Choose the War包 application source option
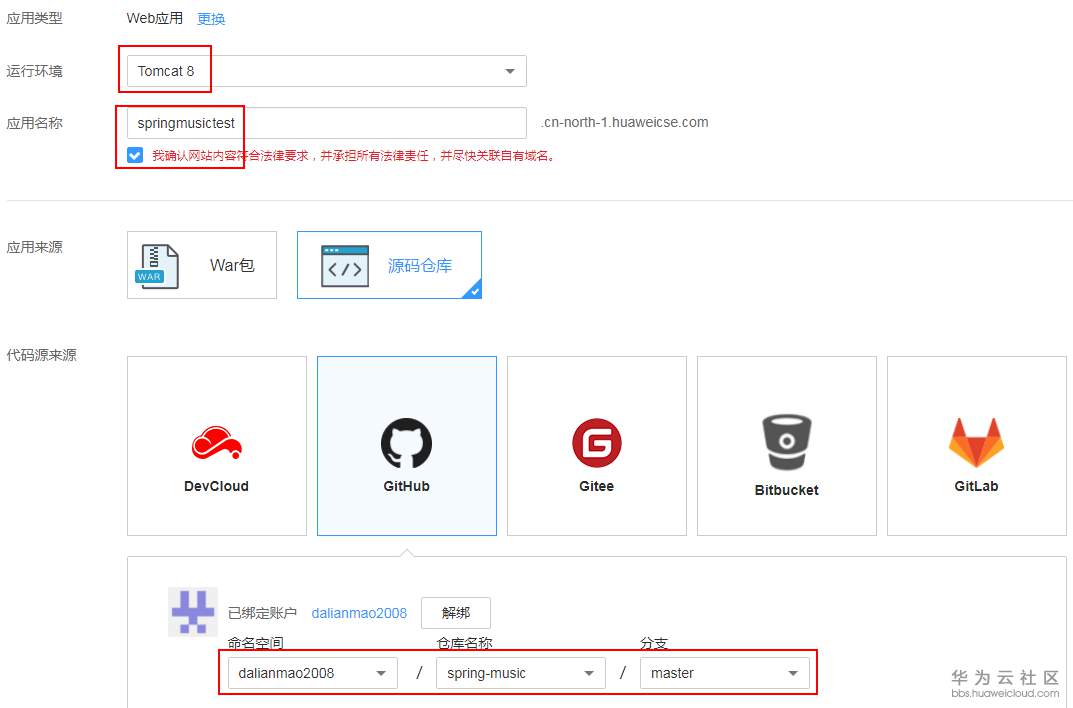This screenshot has width=1073, height=708. [x=202, y=265]
